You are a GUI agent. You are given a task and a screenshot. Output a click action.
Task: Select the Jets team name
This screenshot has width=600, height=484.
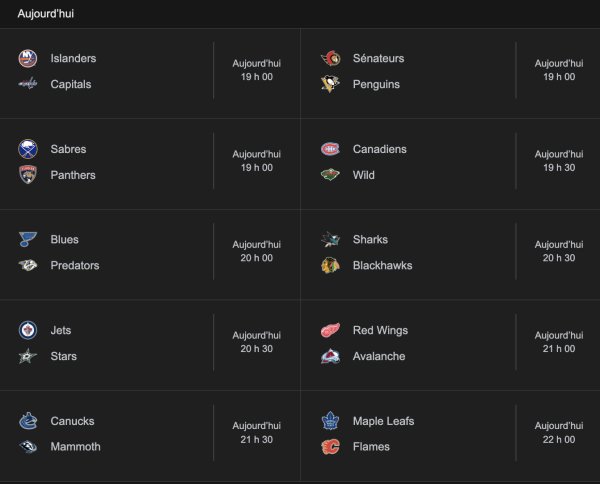(x=61, y=331)
